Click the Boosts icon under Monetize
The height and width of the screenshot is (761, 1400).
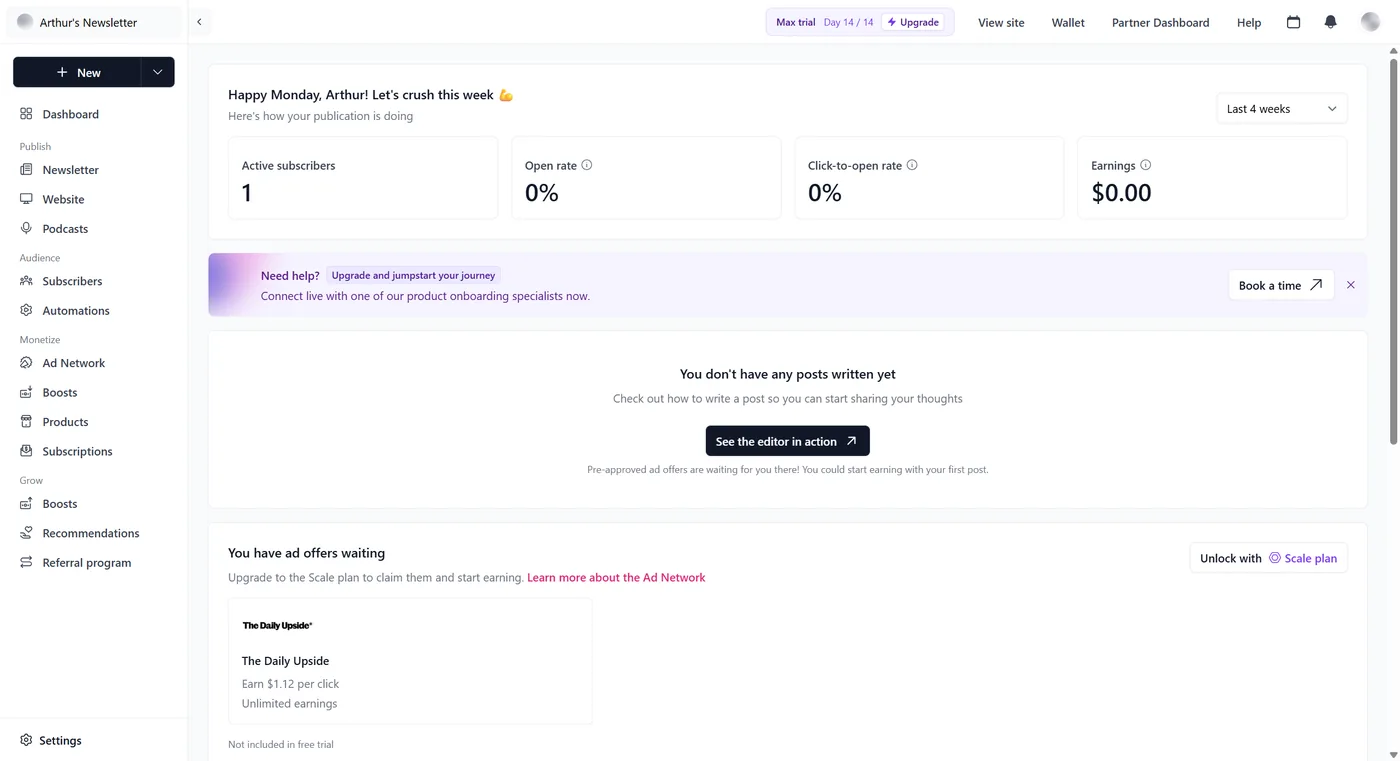coord(26,392)
